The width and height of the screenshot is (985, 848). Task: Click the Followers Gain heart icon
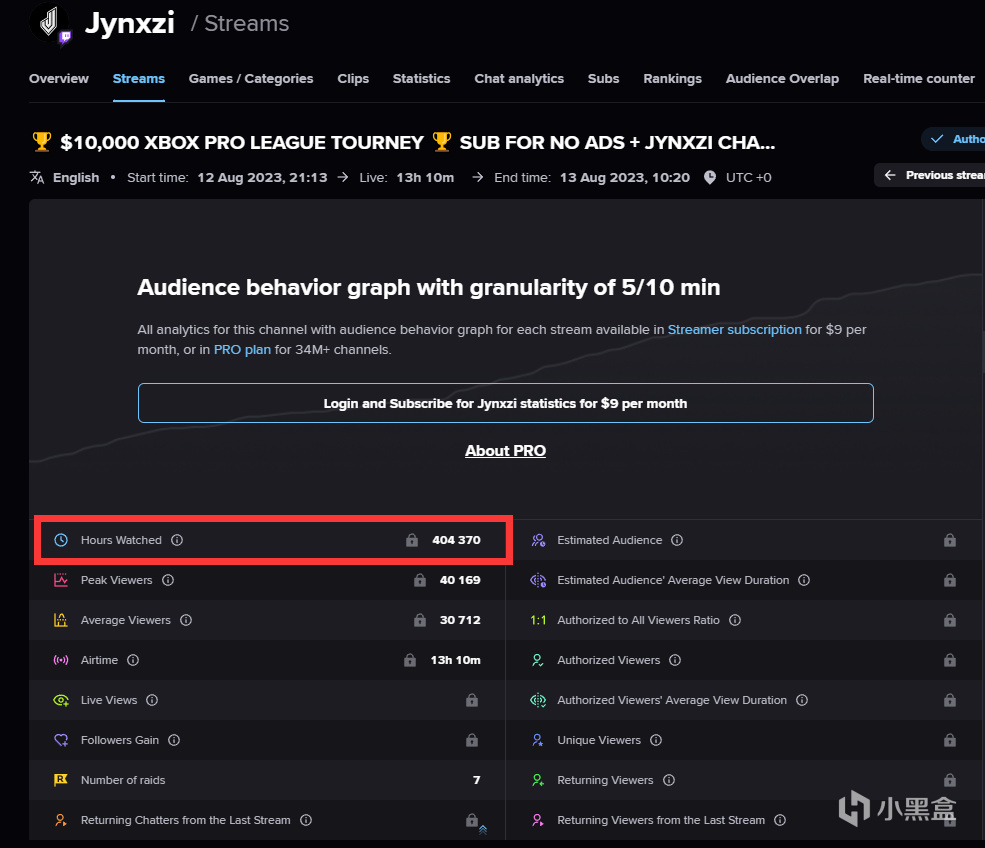[61, 740]
